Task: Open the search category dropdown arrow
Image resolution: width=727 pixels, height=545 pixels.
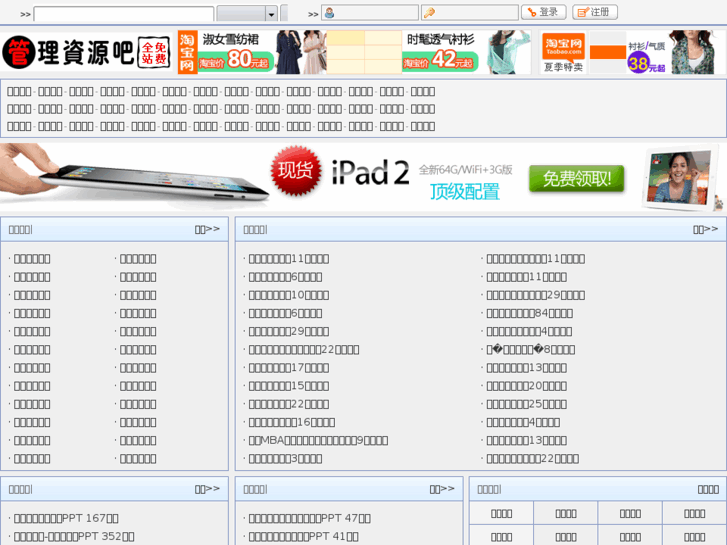Action: tap(271, 14)
